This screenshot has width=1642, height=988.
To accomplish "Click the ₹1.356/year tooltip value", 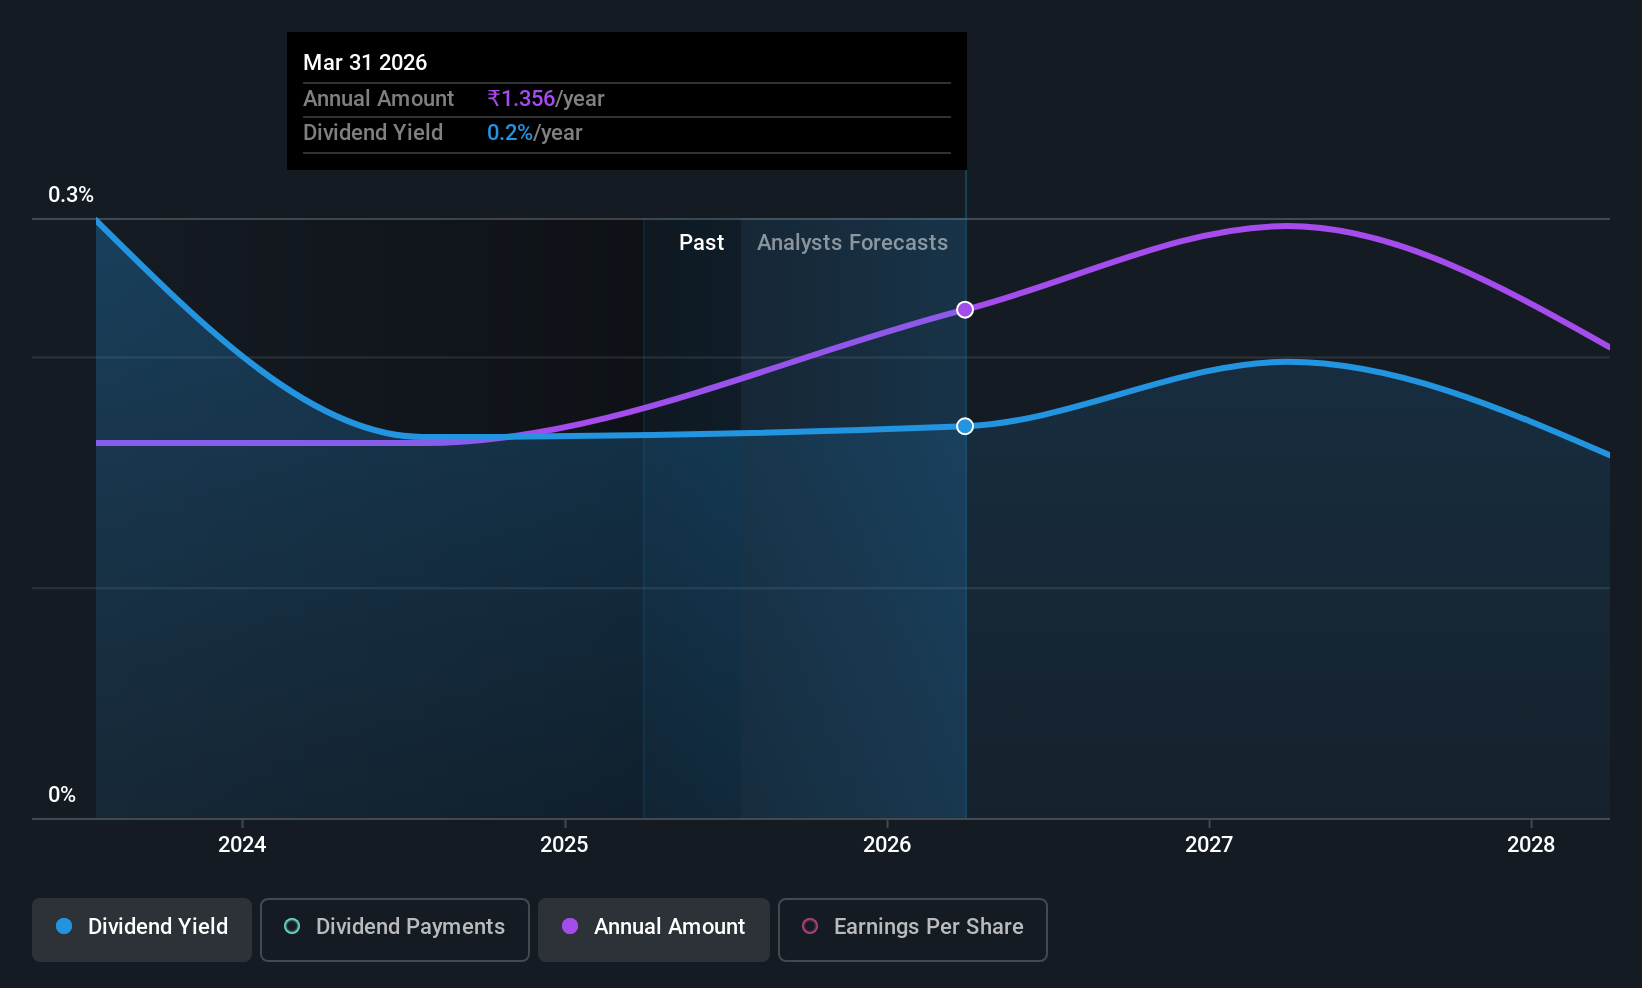I will (546, 99).
